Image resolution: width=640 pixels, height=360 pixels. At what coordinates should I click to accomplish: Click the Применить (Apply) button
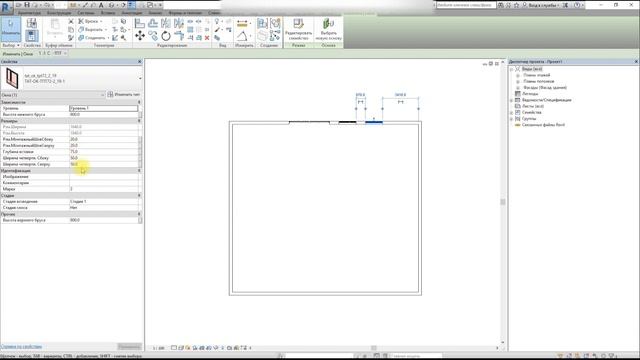129,347
